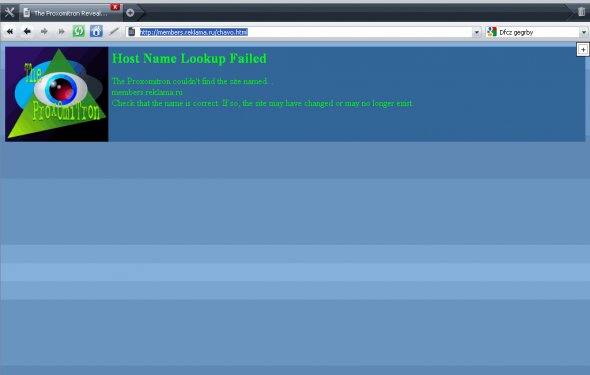This screenshot has width=590, height=375.
Task: Go back one page
Action: coord(27,32)
